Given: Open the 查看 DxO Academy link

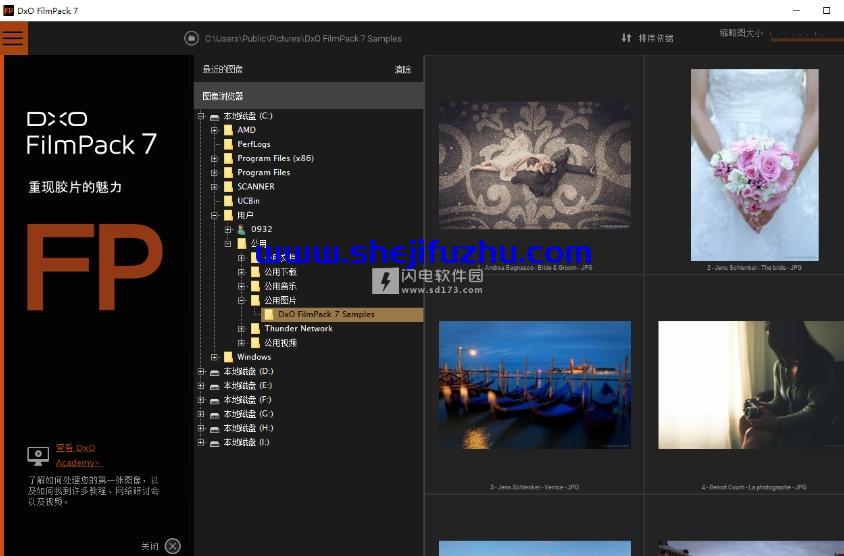Looking at the screenshot, I should 79,455.
